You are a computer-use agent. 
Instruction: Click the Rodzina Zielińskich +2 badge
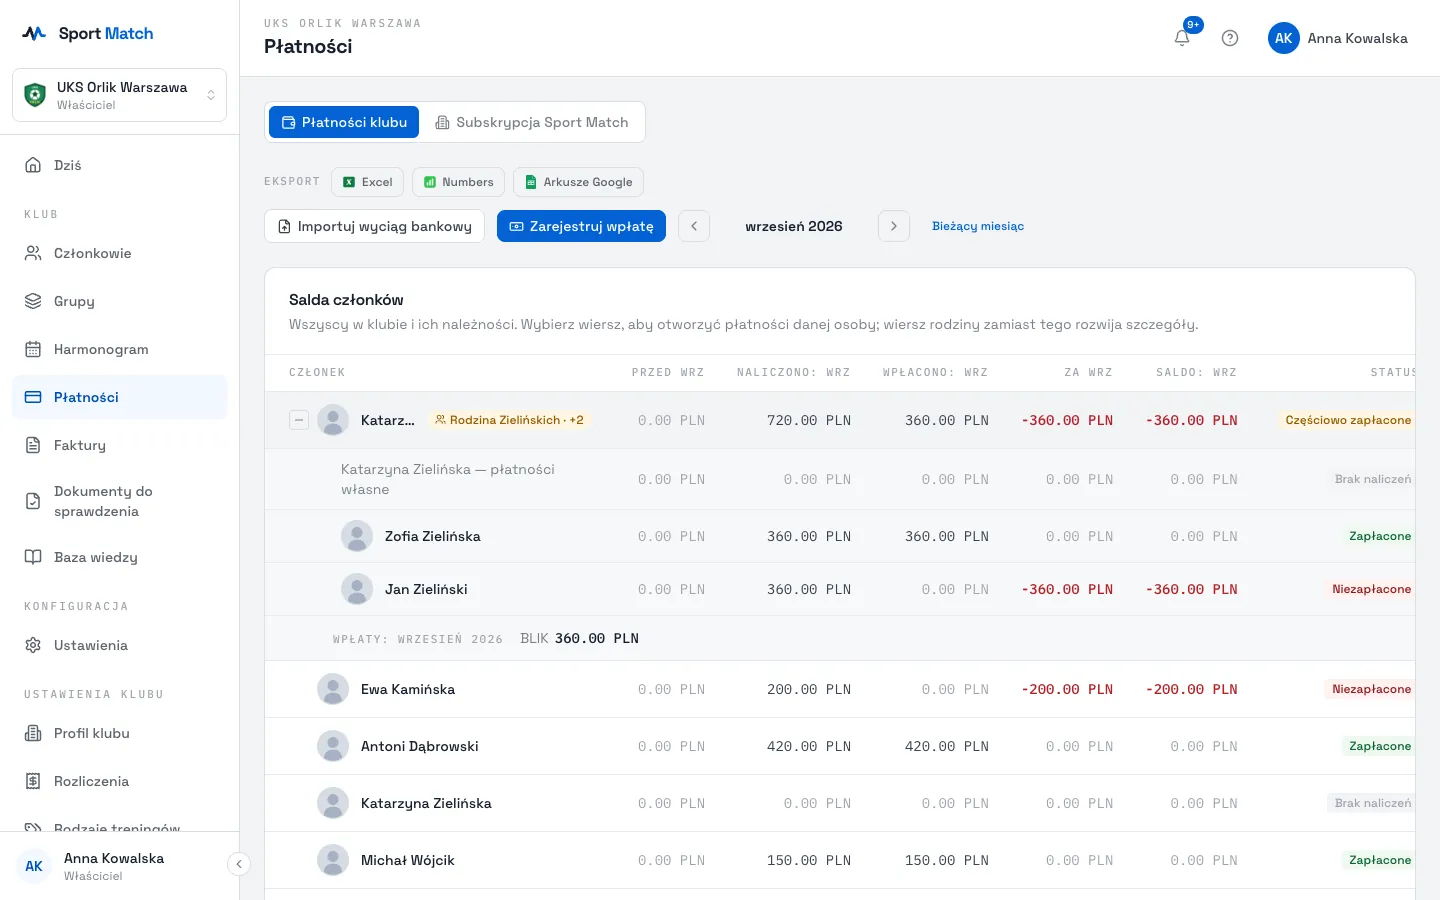(x=509, y=420)
